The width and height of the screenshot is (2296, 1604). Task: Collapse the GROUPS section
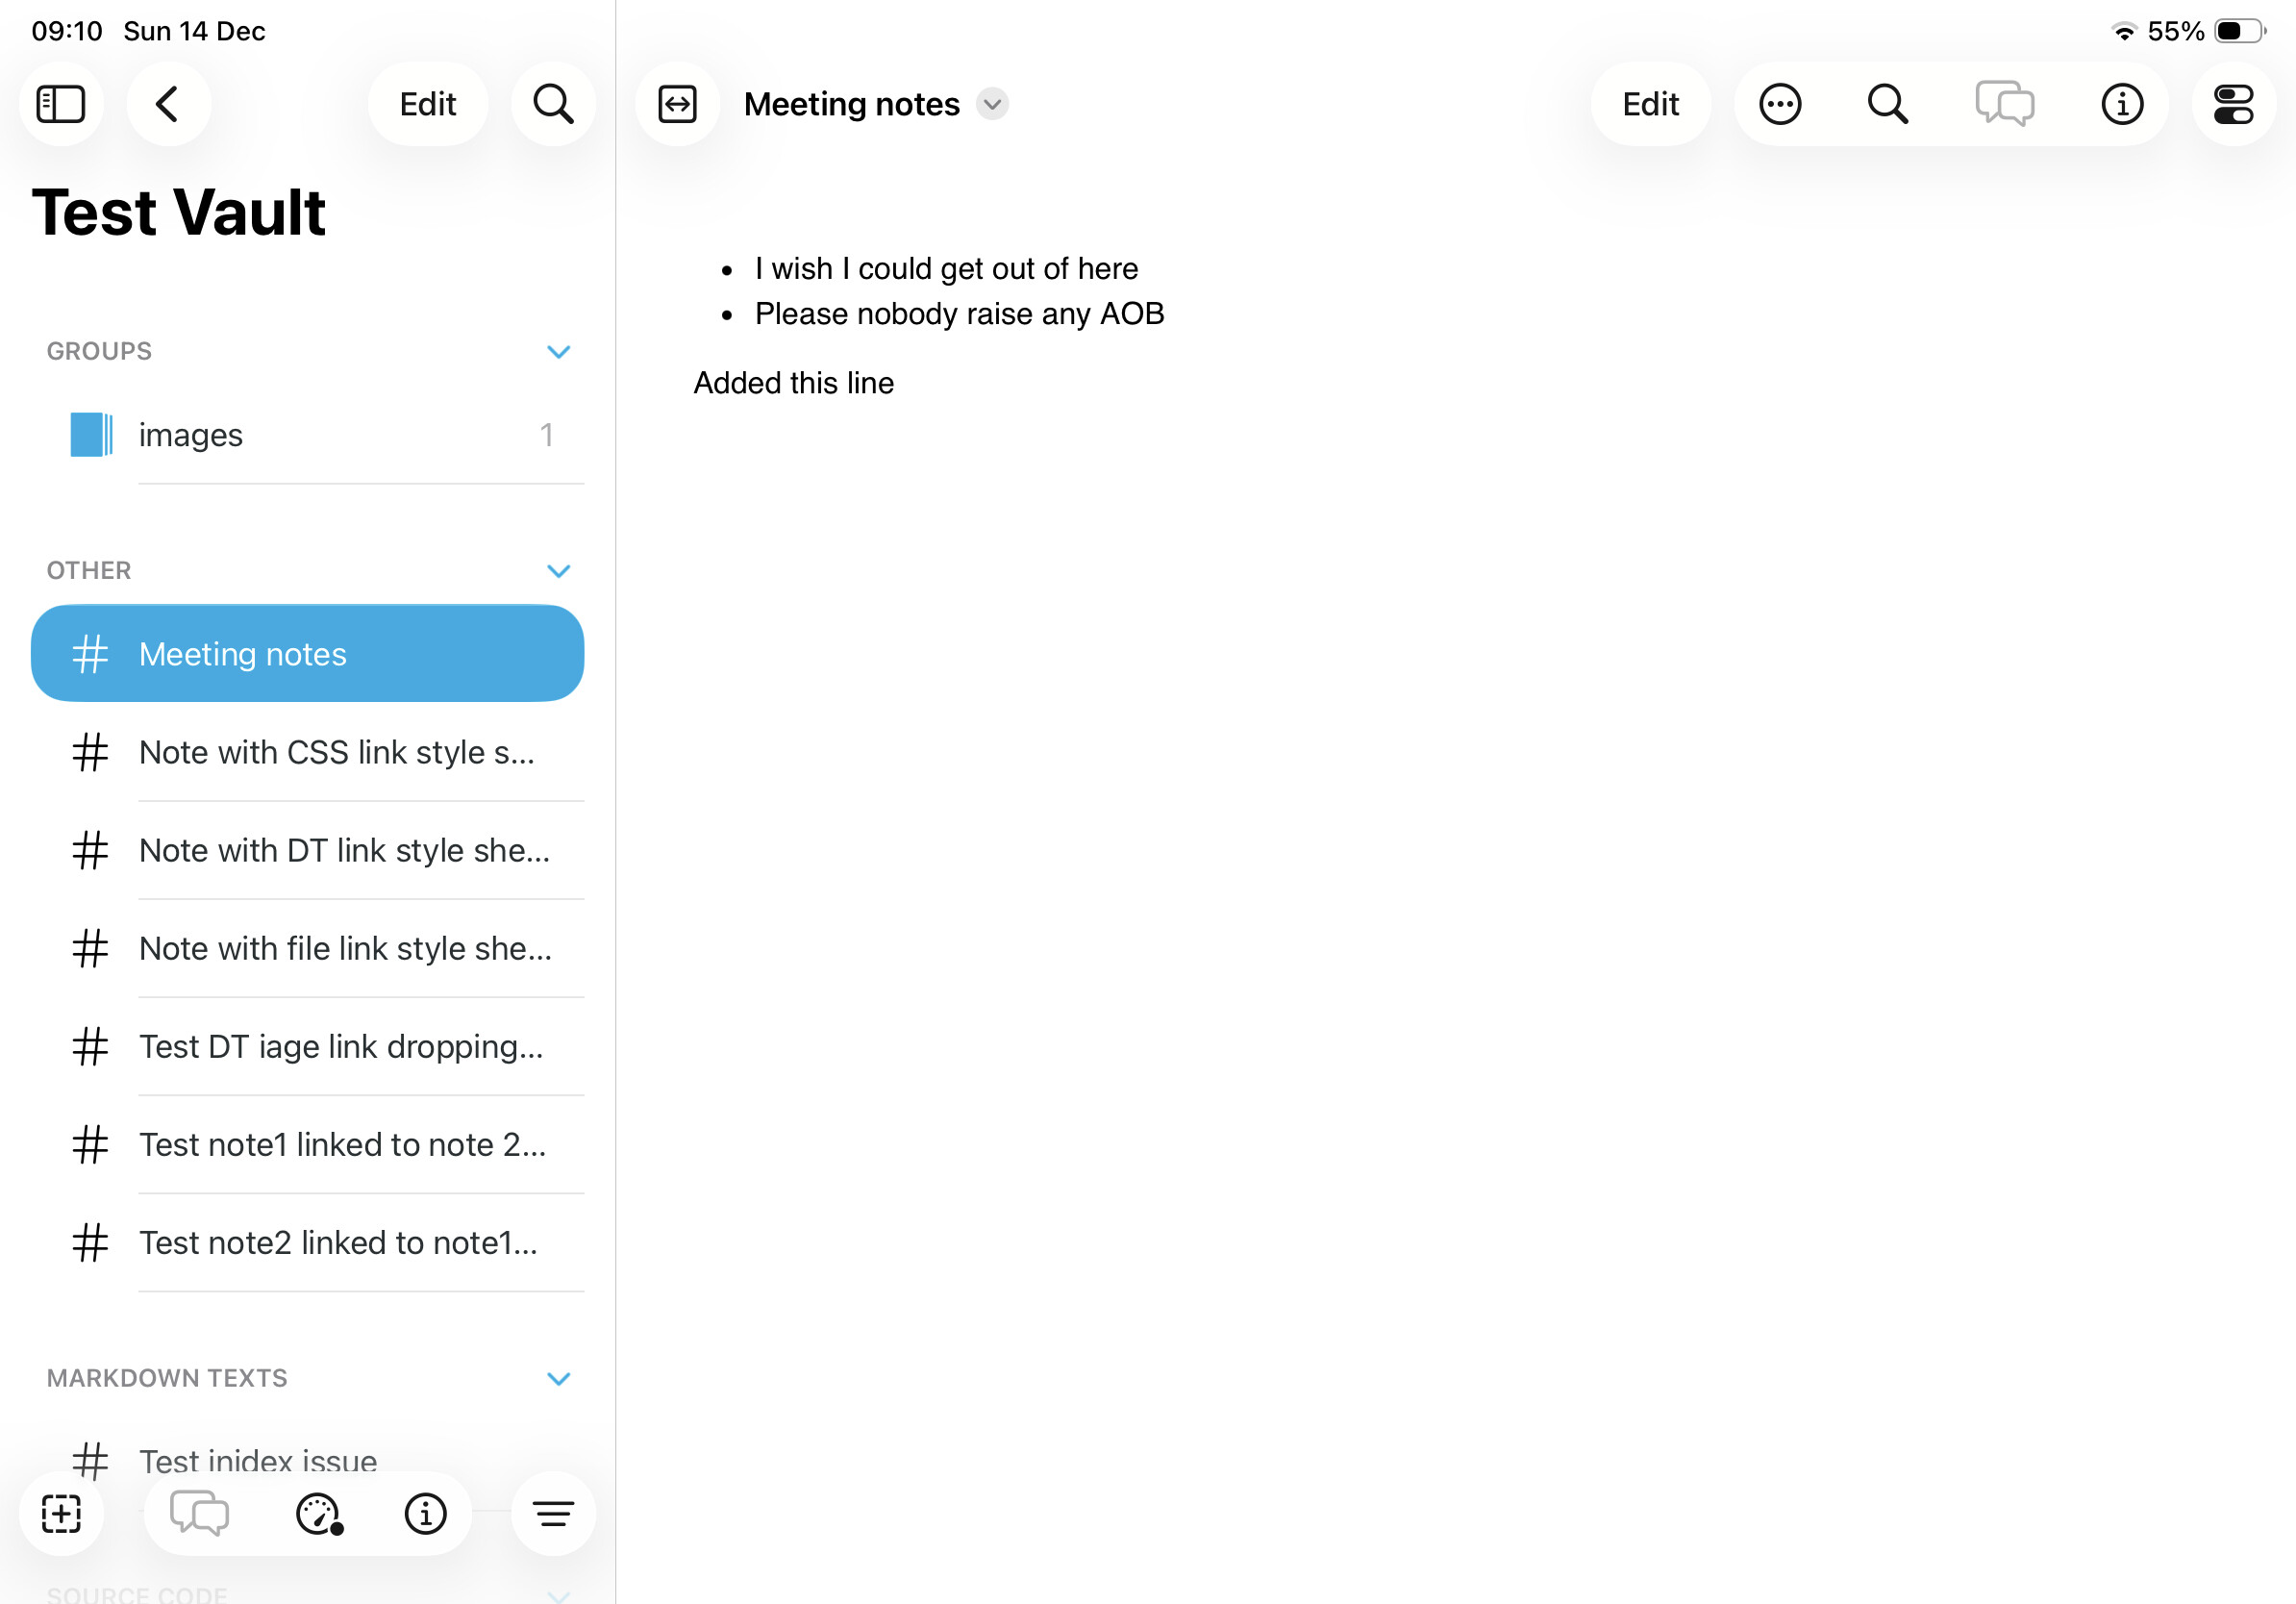(x=558, y=352)
